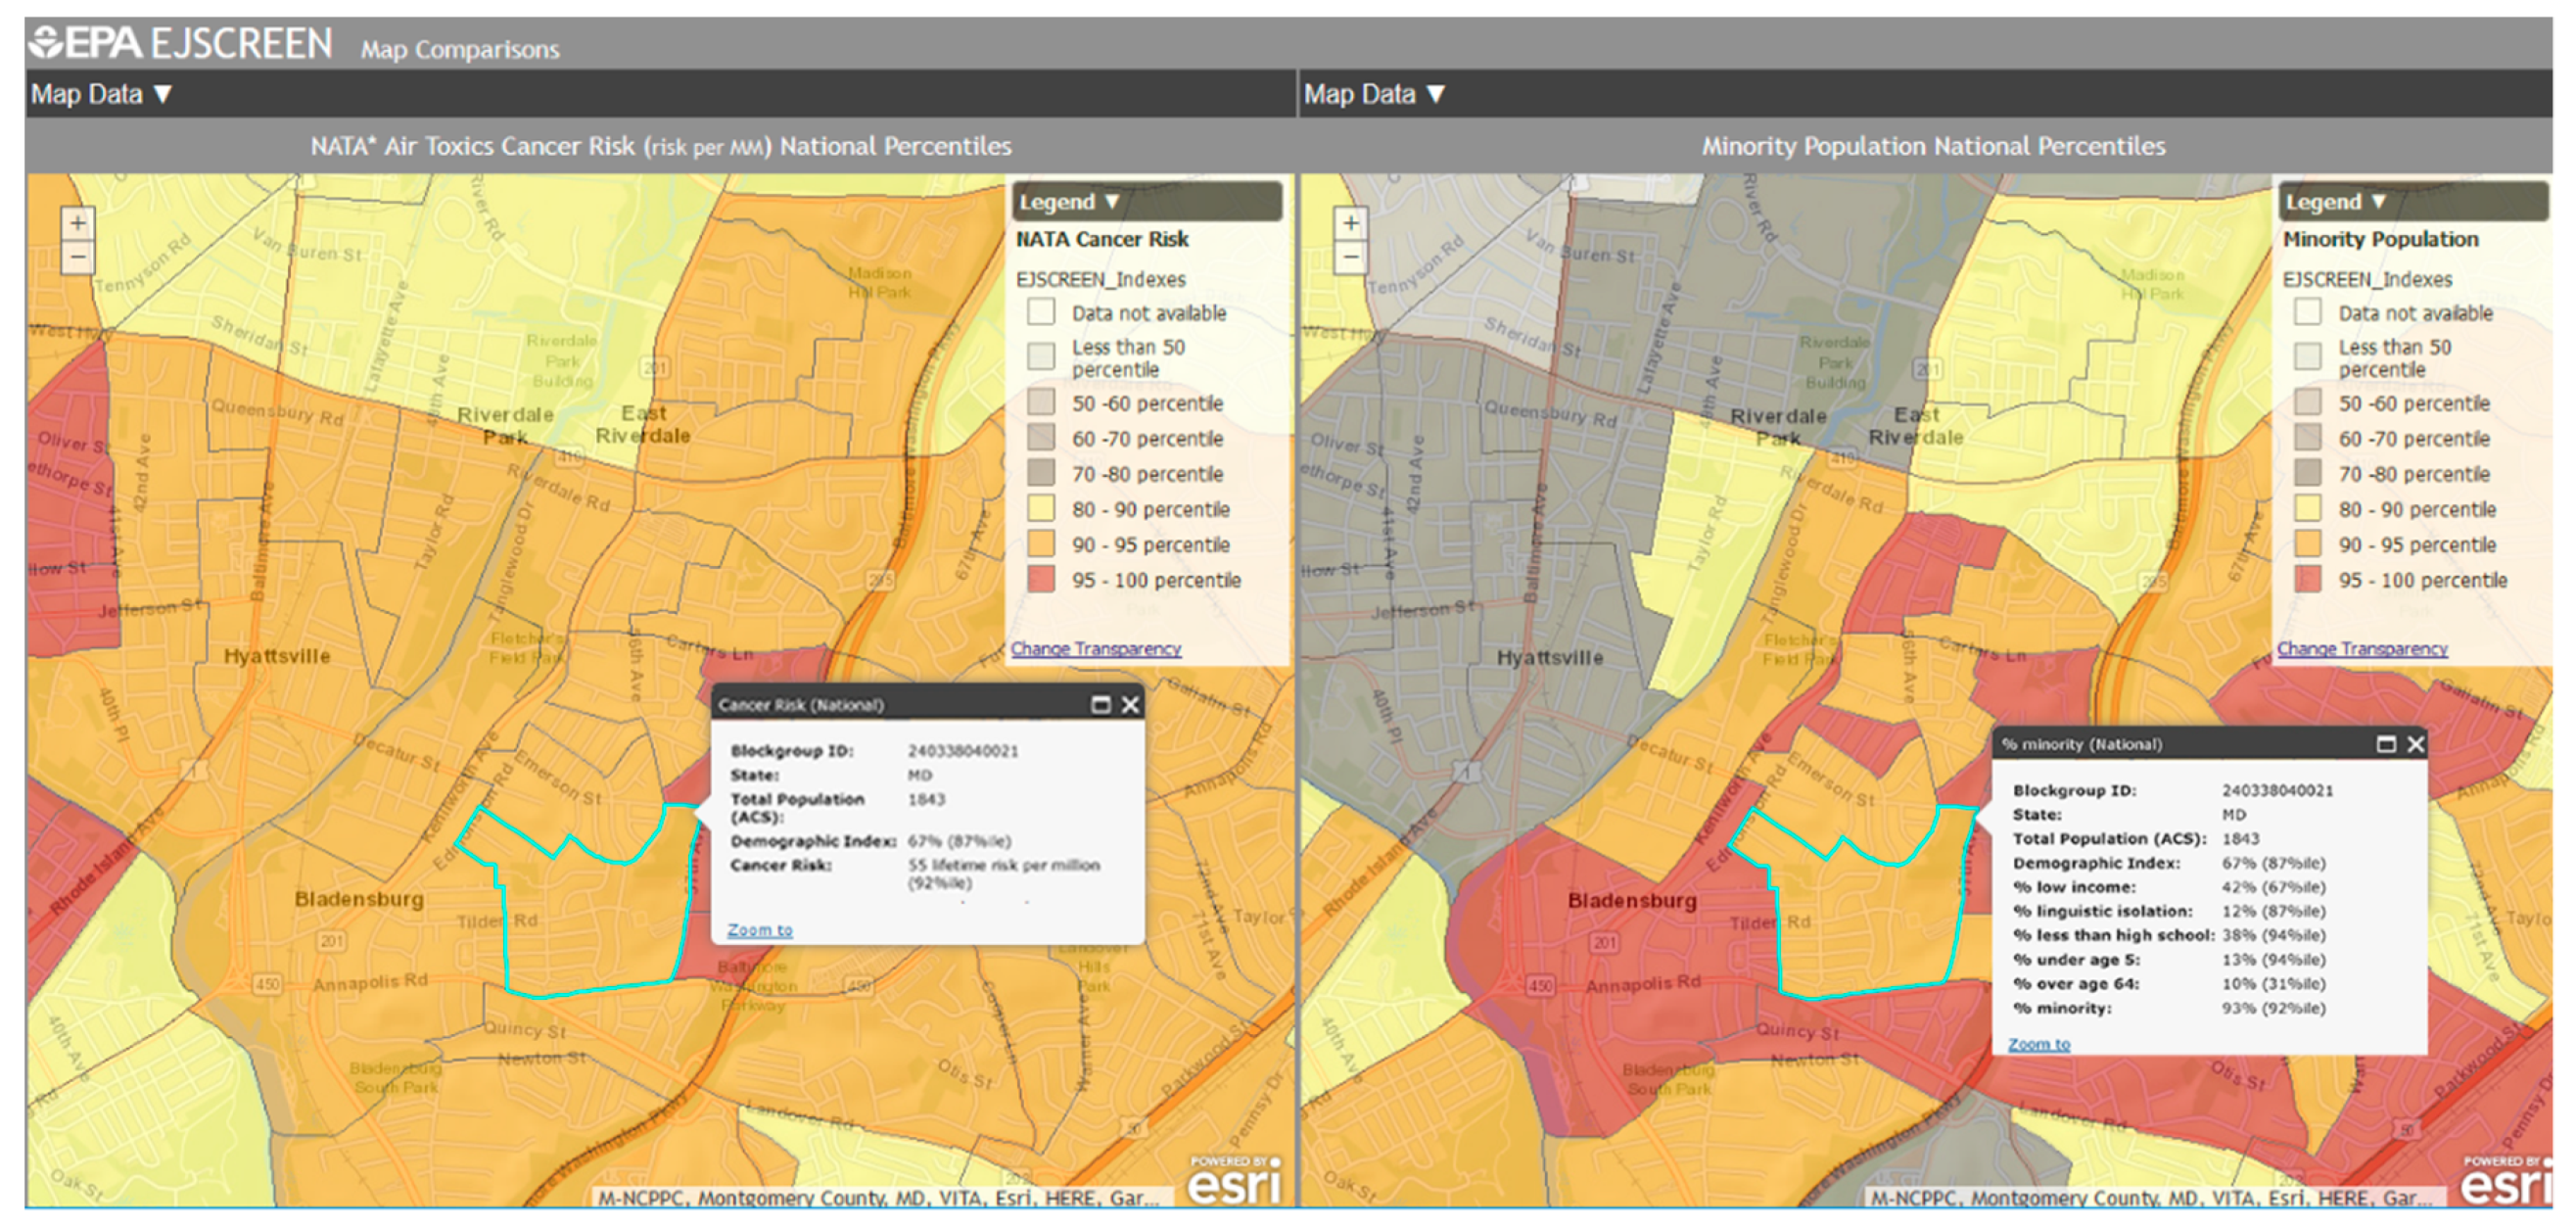Click 95 - 100 percentile swatch, left legend
This screenshot has height=1228, width=2576.
pyautogui.click(x=1041, y=580)
